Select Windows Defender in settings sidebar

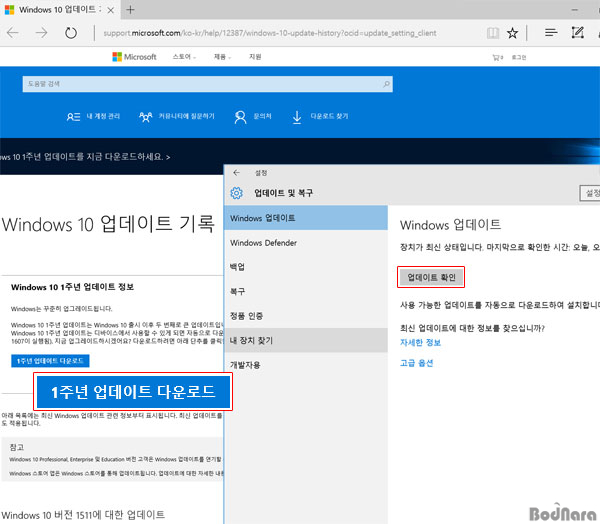tap(265, 242)
